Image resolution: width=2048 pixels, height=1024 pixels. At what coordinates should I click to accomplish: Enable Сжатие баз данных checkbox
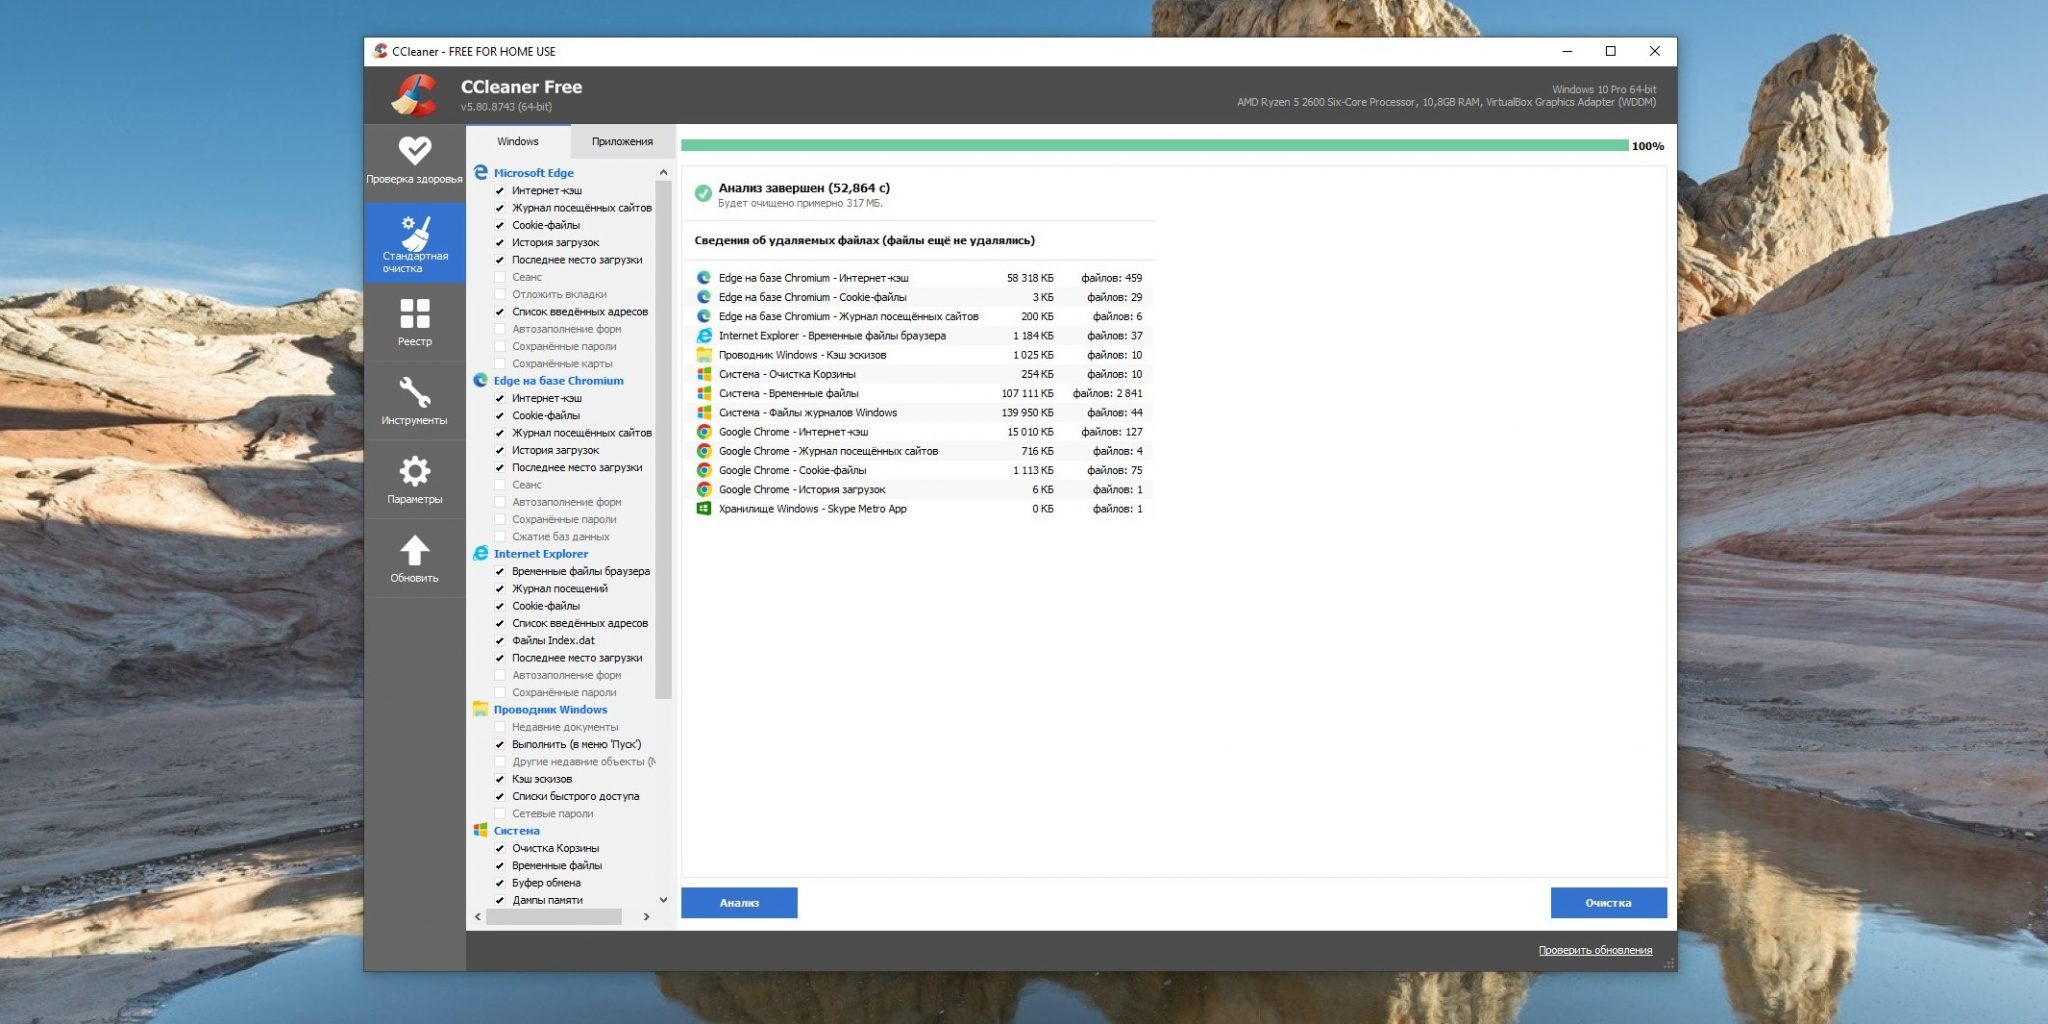pyautogui.click(x=500, y=536)
